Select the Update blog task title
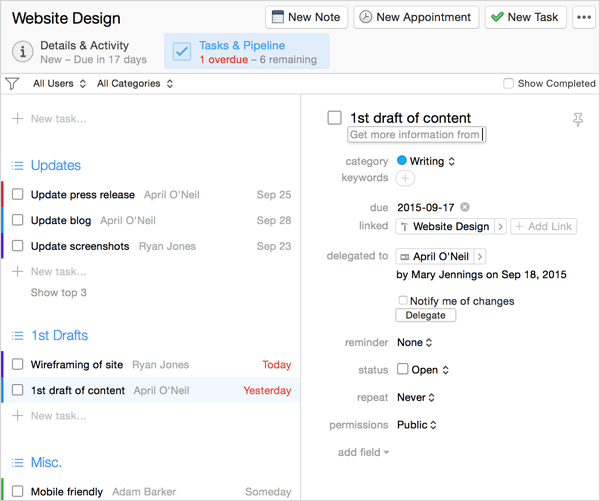This screenshot has width=600, height=501. tap(61, 220)
